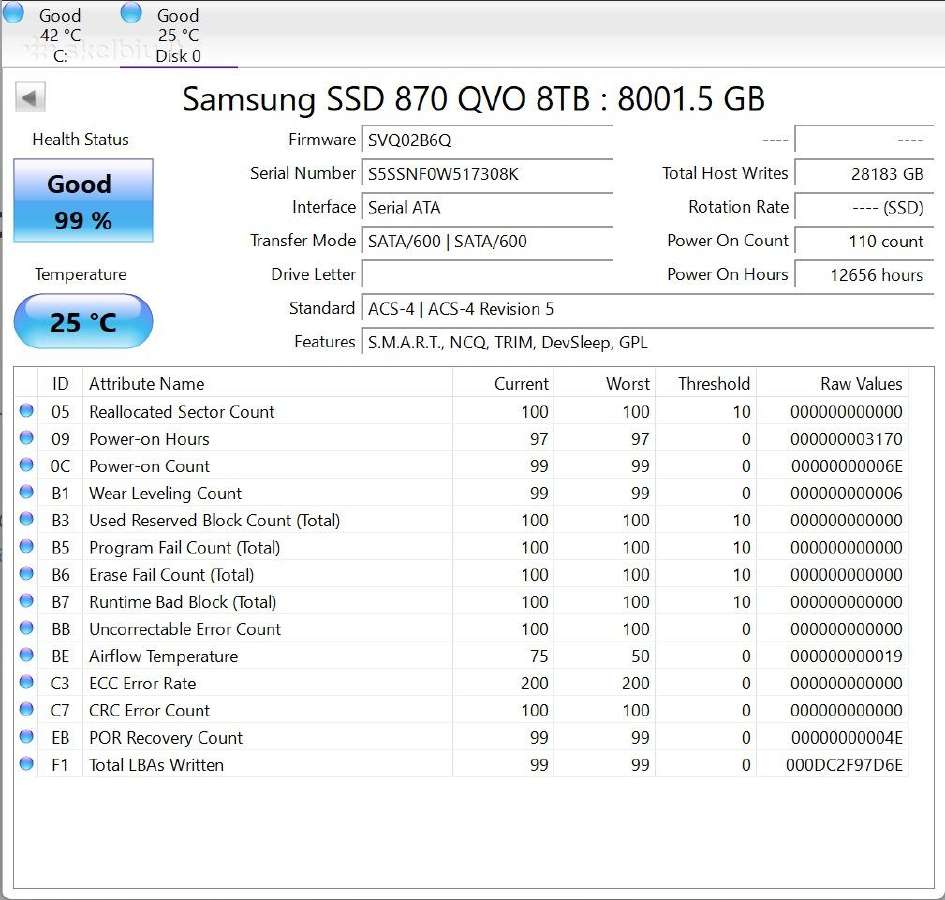This screenshot has height=900, width=945.
Task: Click the Current column header
Action: click(x=503, y=384)
